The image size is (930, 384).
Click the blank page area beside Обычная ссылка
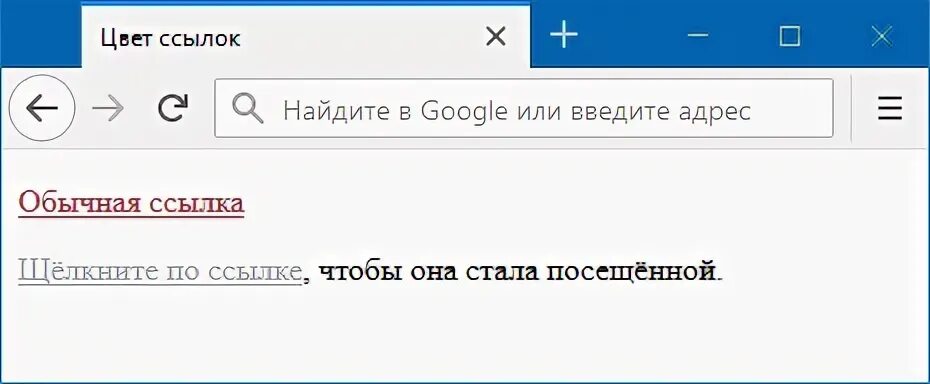point(581,202)
